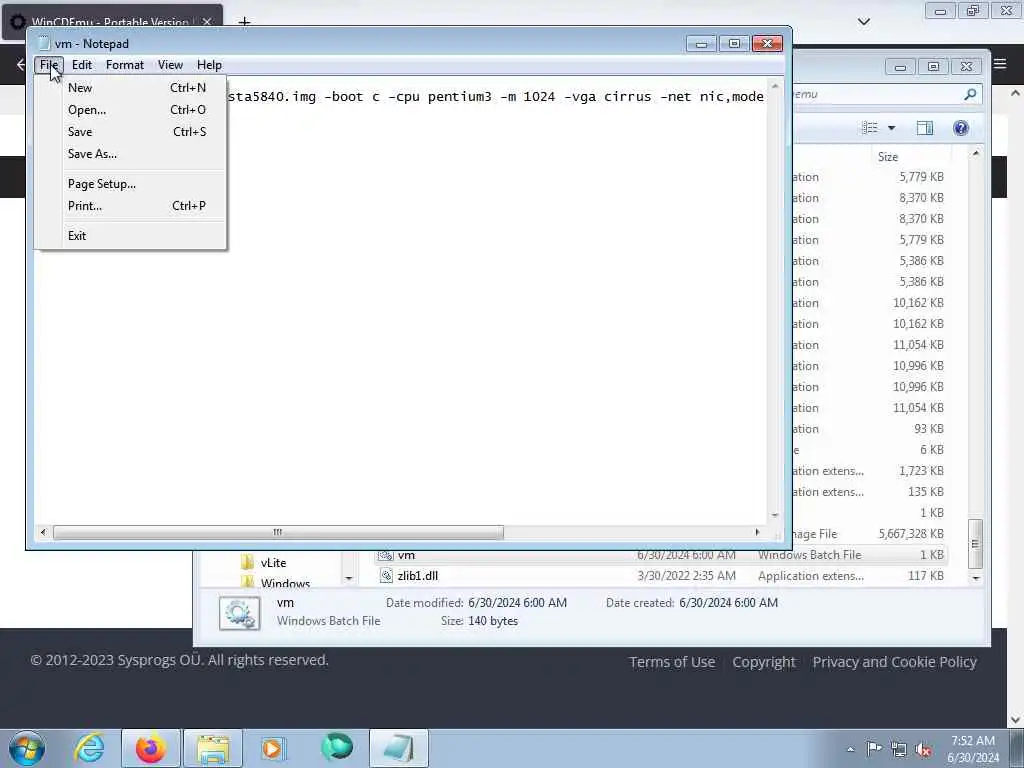Click the 5,667,328 KB image file row
The height and width of the screenshot is (768, 1024).
tap(869, 534)
